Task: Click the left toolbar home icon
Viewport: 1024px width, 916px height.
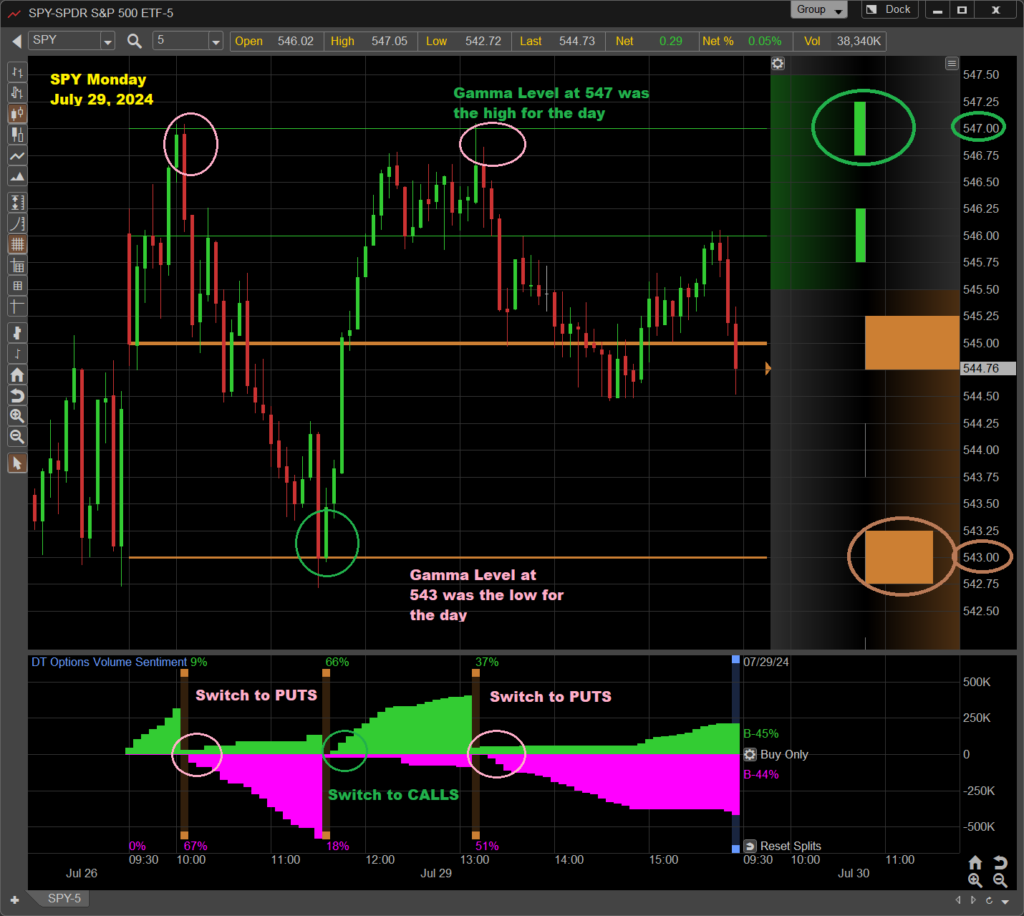Action: pos(17,375)
